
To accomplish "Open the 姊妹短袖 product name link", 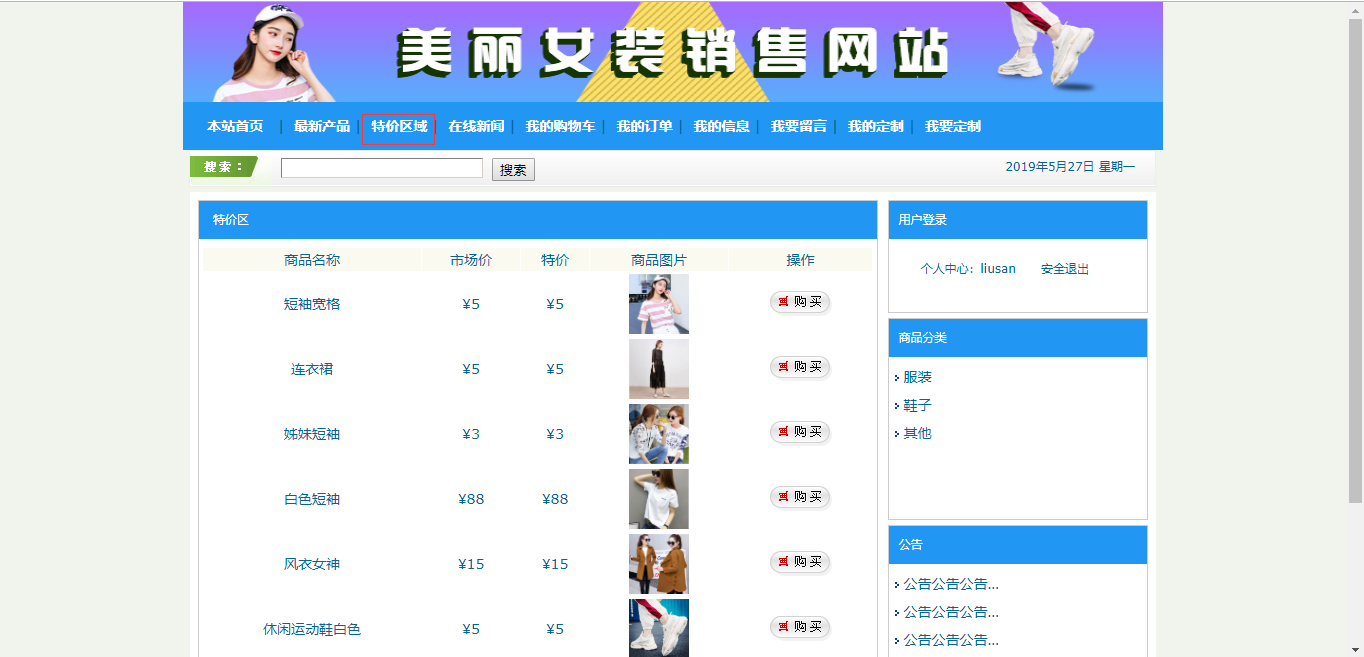I will pyautogui.click(x=312, y=434).
